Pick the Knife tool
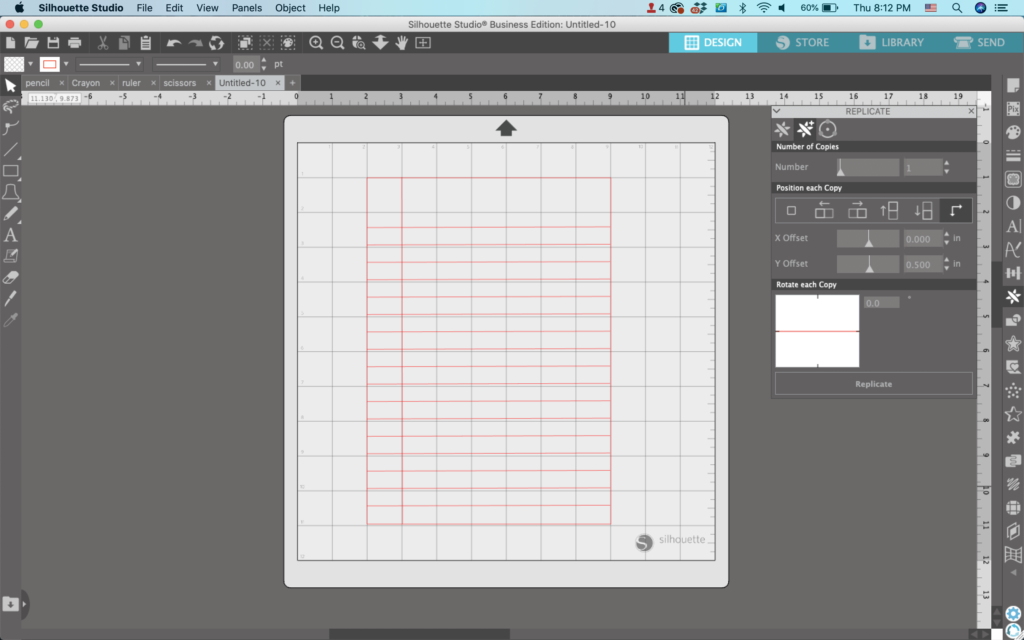The height and width of the screenshot is (640, 1024). (10, 298)
